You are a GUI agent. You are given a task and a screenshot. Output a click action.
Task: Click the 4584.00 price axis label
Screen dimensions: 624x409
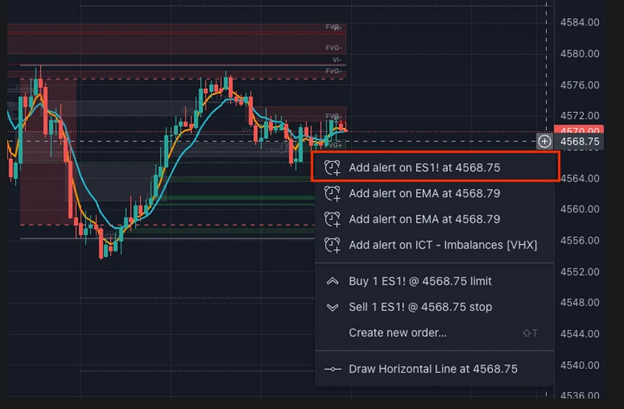[x=580, y=22]
